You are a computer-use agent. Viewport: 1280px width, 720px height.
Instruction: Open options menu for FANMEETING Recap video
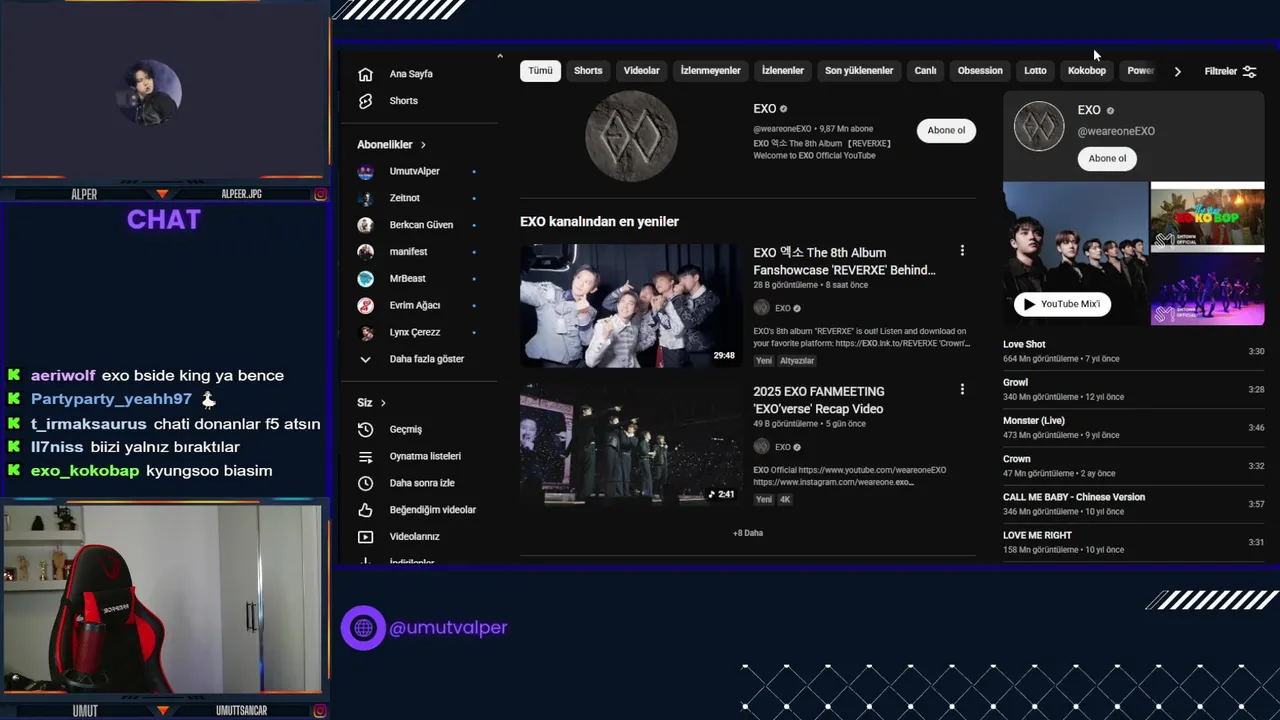click(962, 389)
